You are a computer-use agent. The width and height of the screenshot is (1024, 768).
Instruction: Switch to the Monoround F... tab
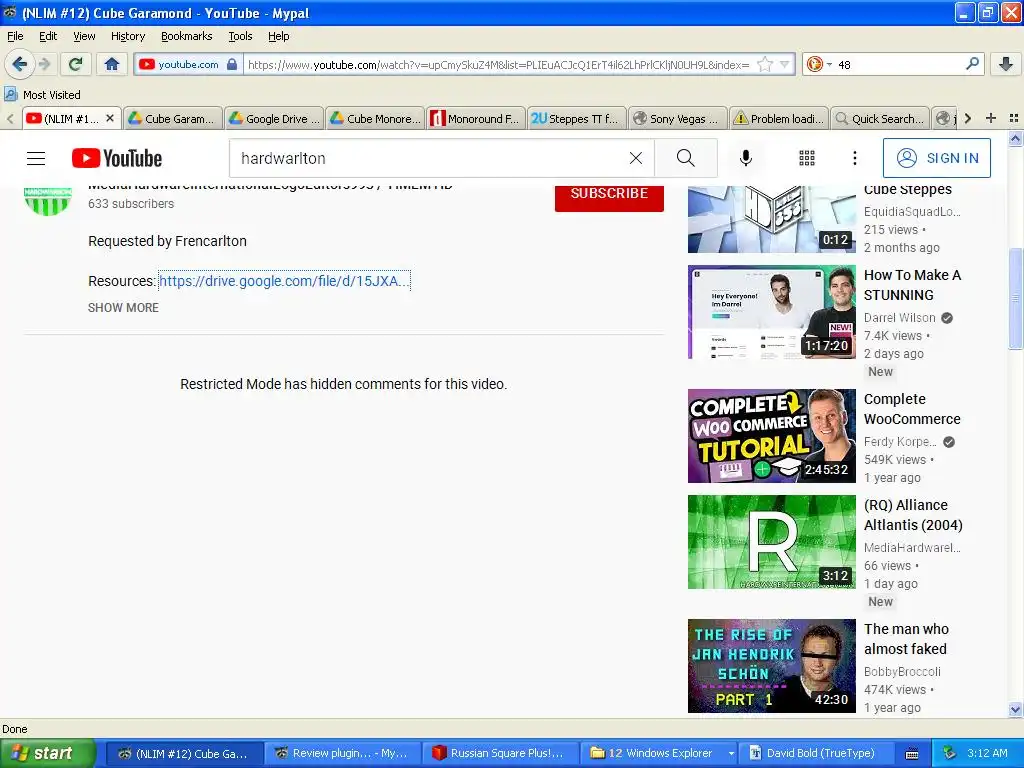(477, 118)
